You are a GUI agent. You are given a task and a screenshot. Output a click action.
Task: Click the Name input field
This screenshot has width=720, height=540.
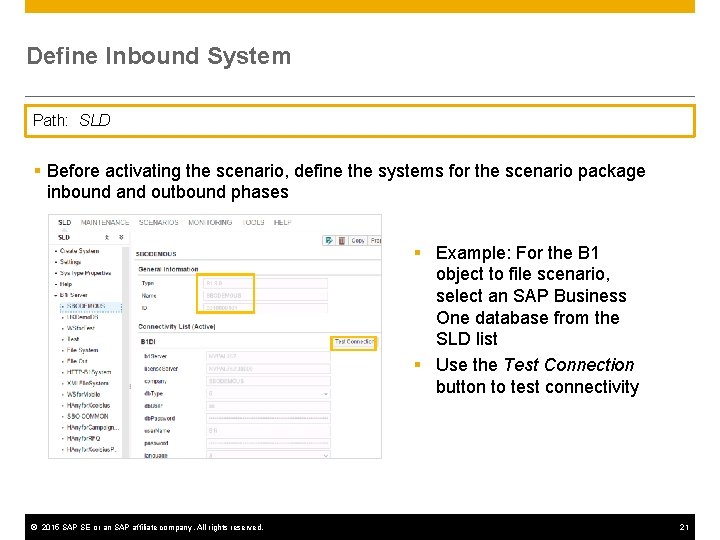pos(265,296)
